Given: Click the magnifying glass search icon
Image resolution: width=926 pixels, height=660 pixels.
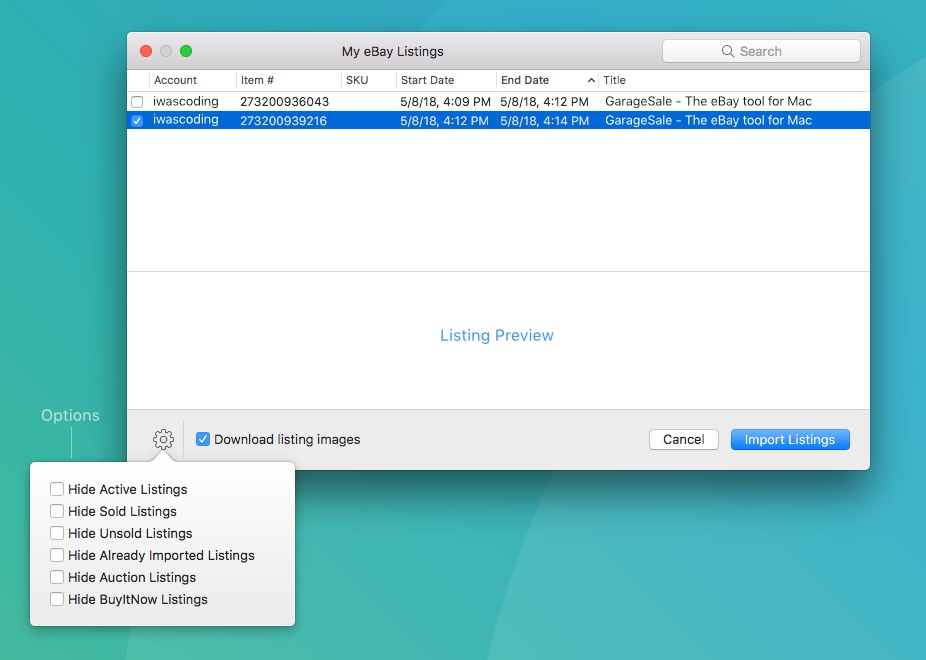Looking at the screenshot, I should coord(728,51).
